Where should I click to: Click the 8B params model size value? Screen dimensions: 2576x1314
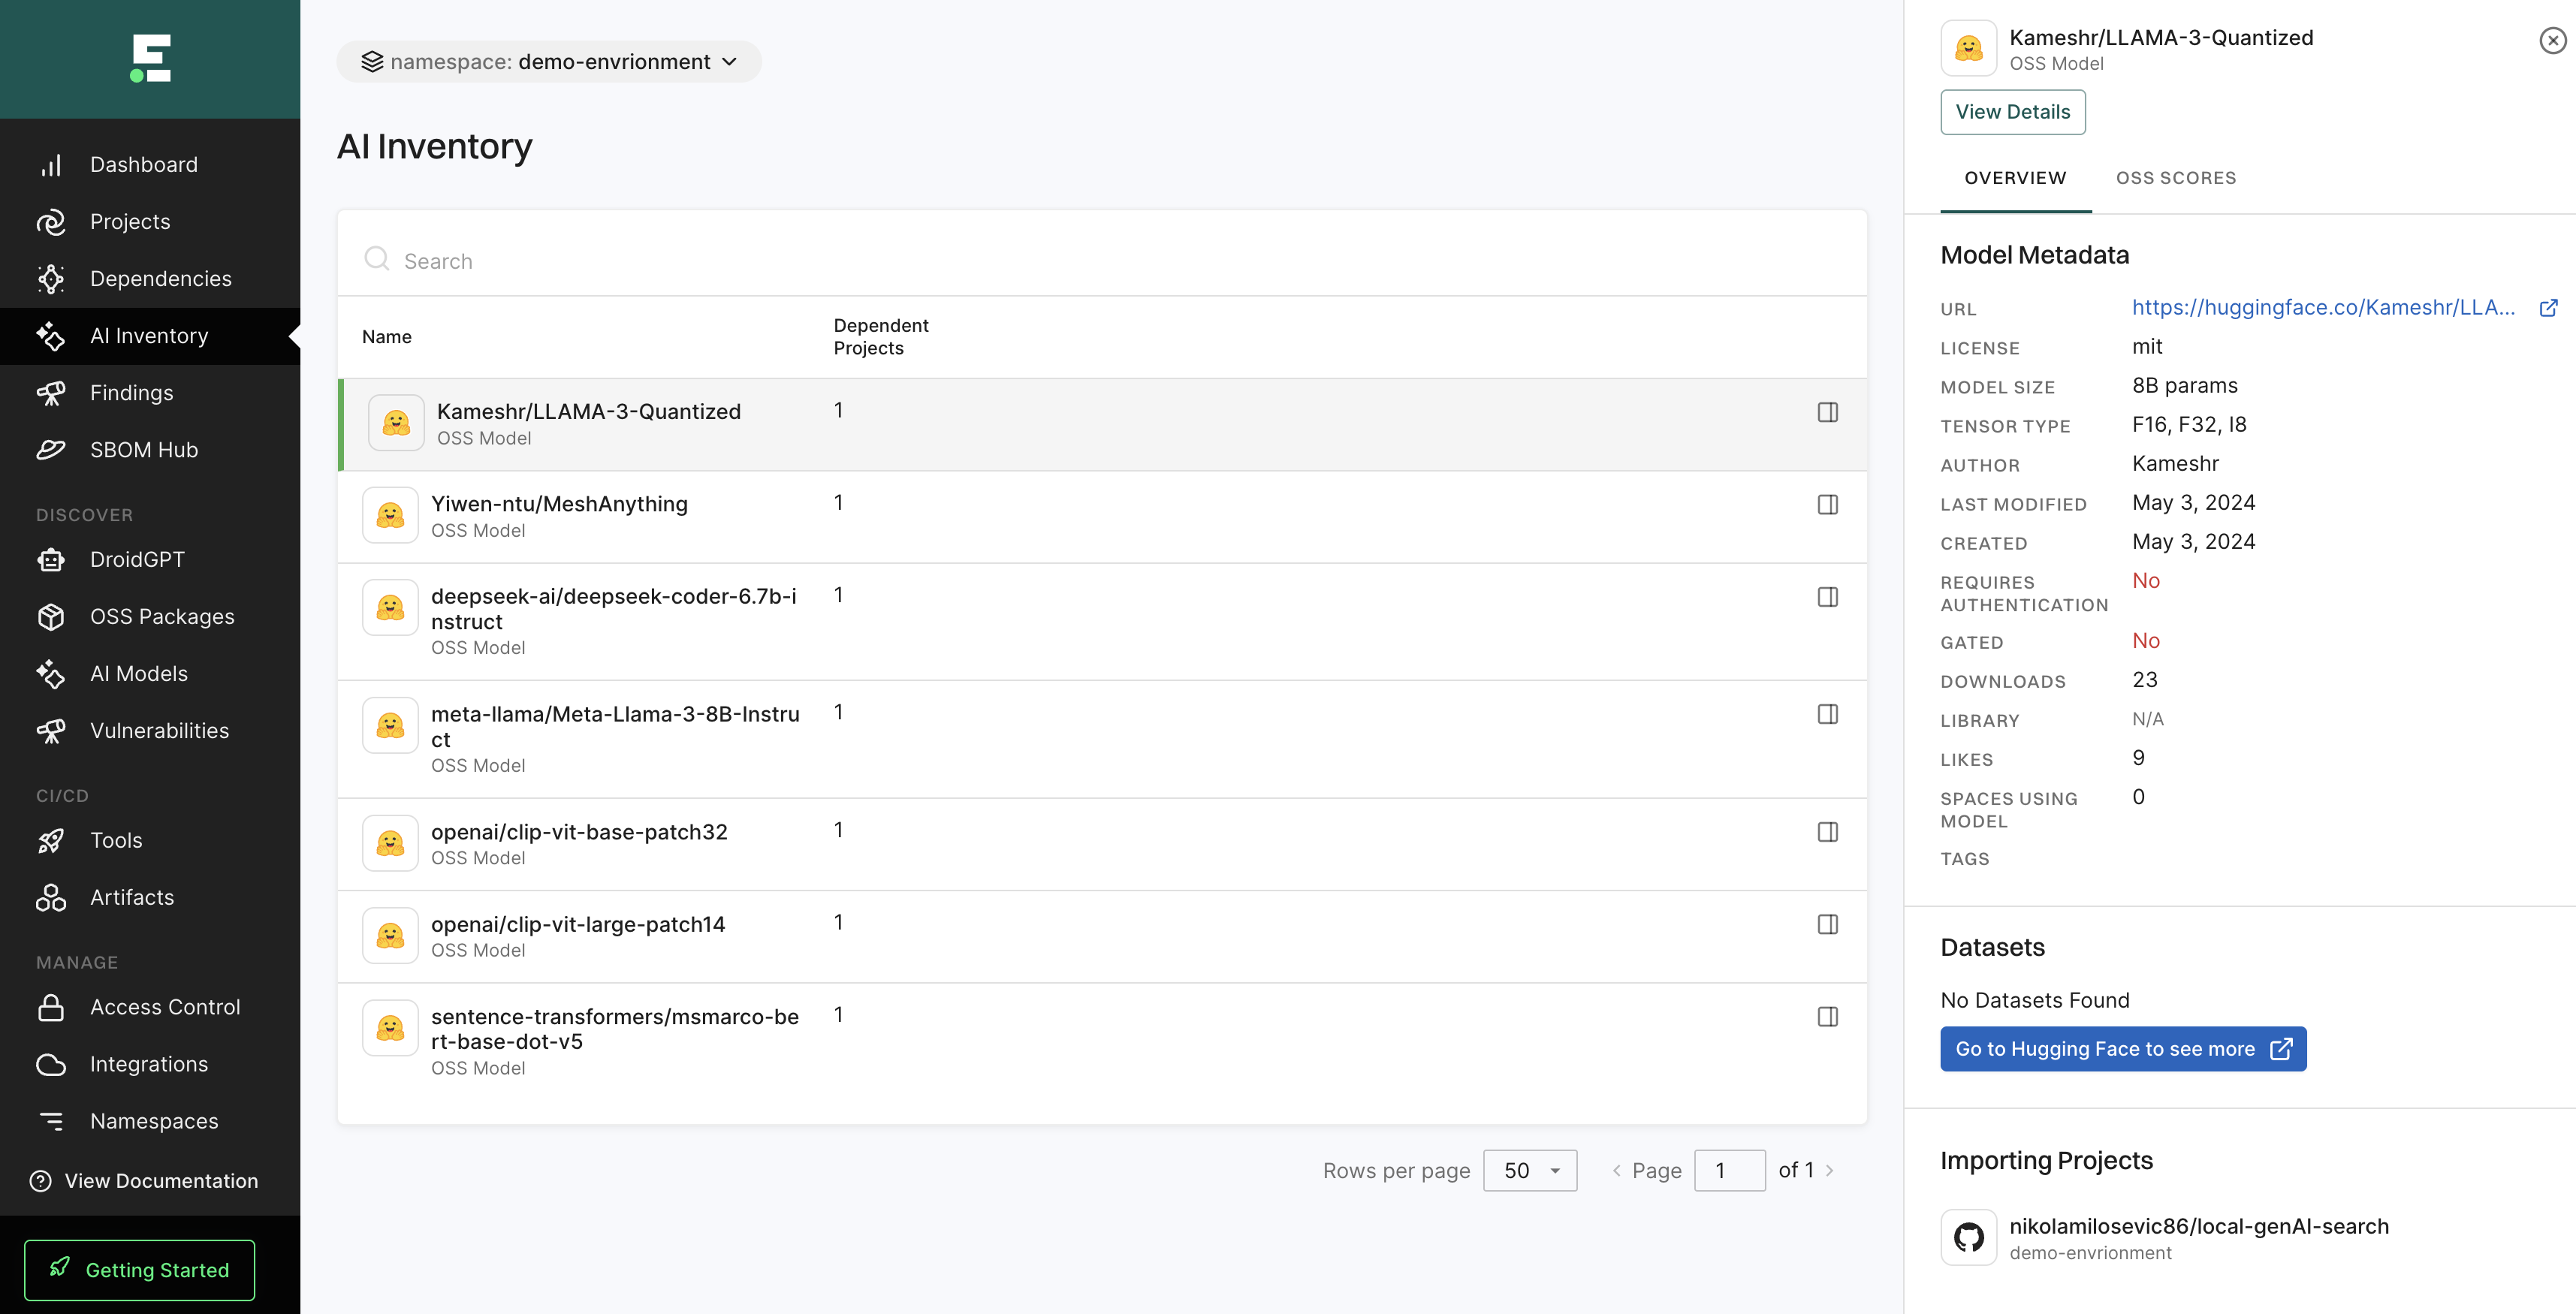tap(2185, 386)
